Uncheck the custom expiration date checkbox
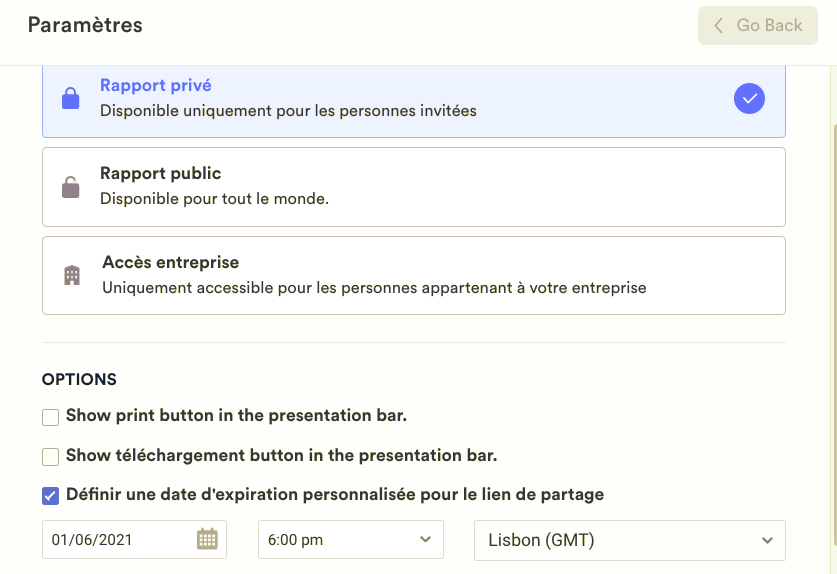The image size is (837, 574). [x=51, y=495]
